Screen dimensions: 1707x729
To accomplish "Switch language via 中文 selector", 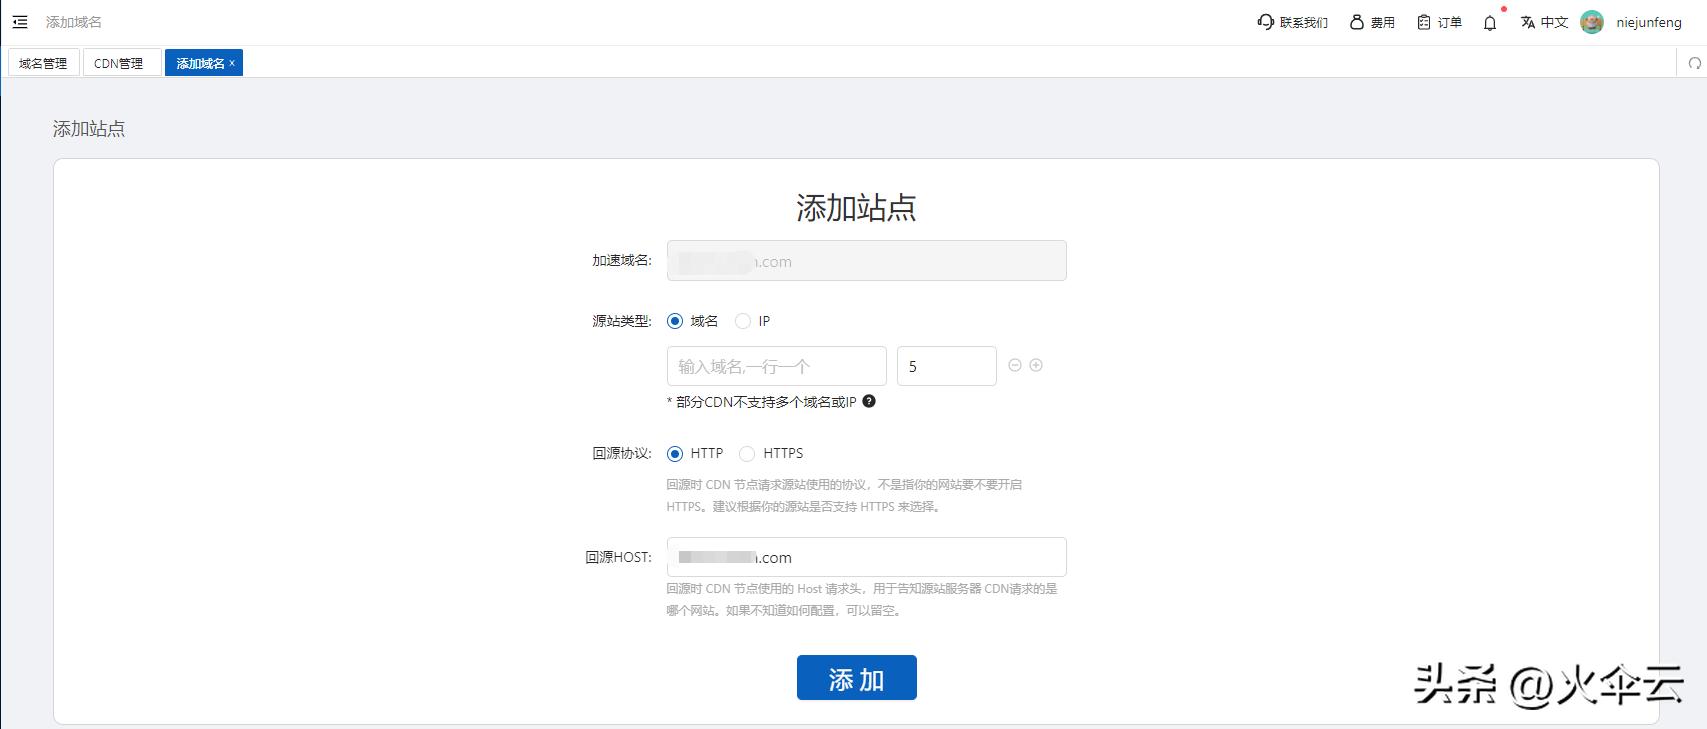I will click(1544, 22).
